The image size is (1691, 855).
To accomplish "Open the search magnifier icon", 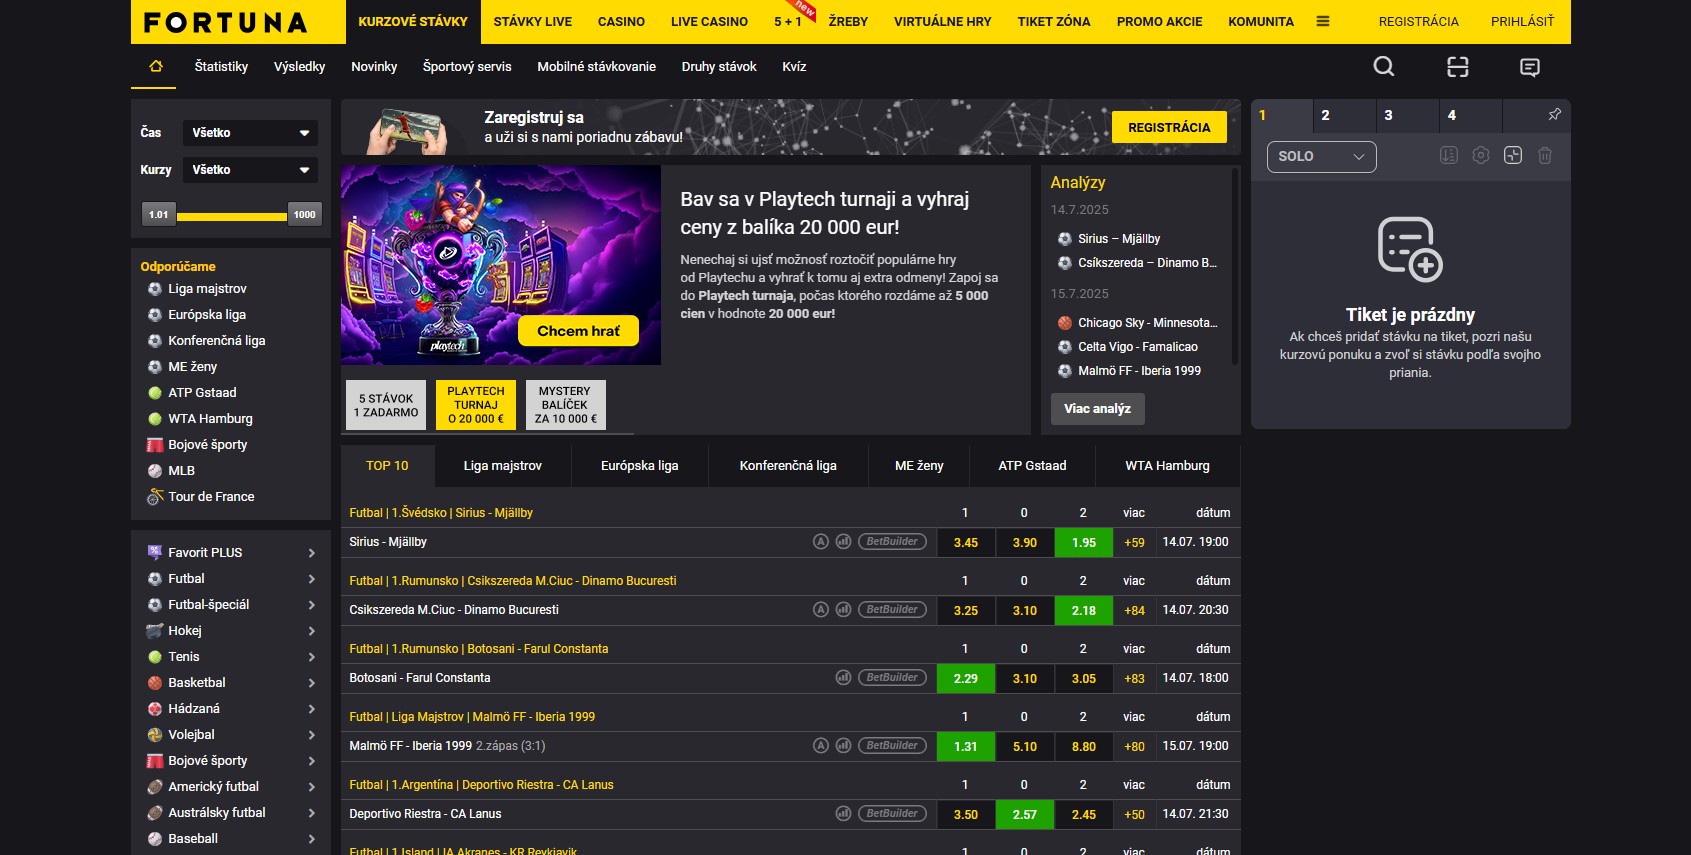I will [x=1384, y=66].
